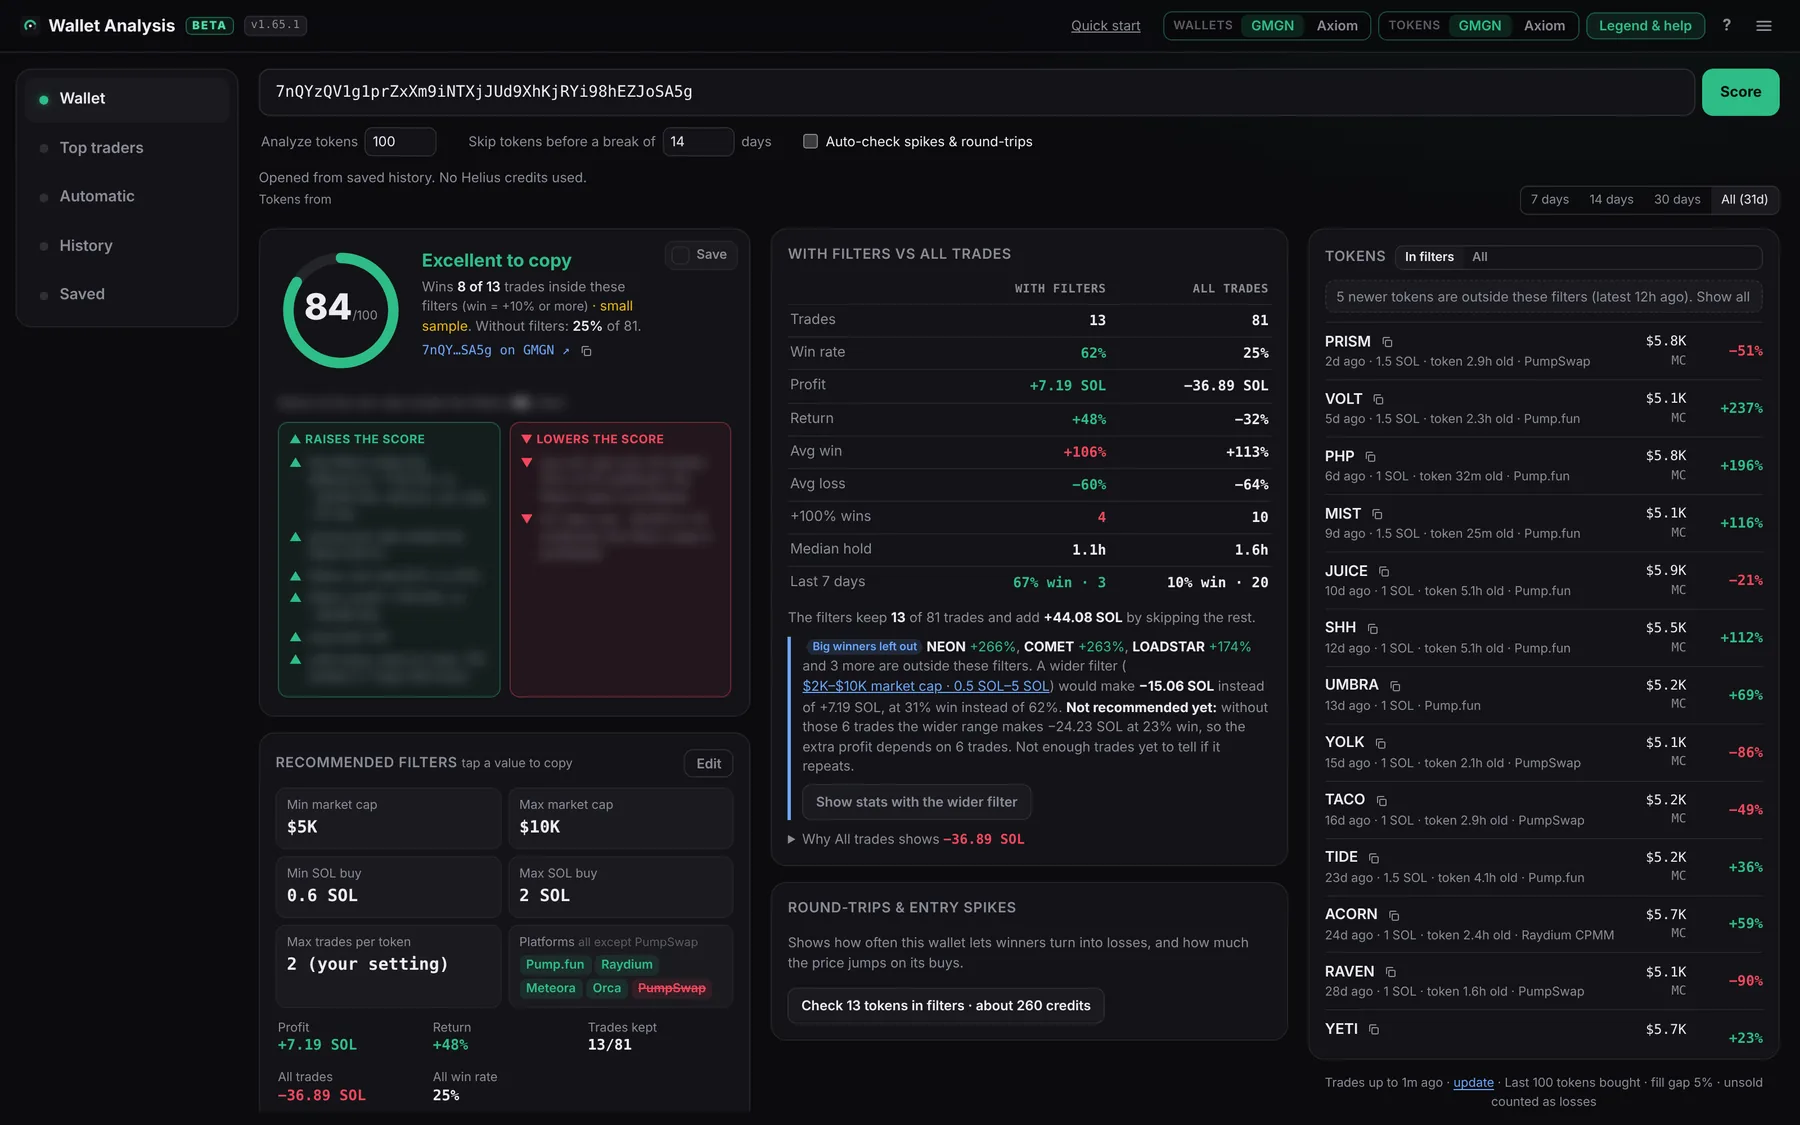Copy the TIDE token address
1800x1125 pixels.
1374,858
